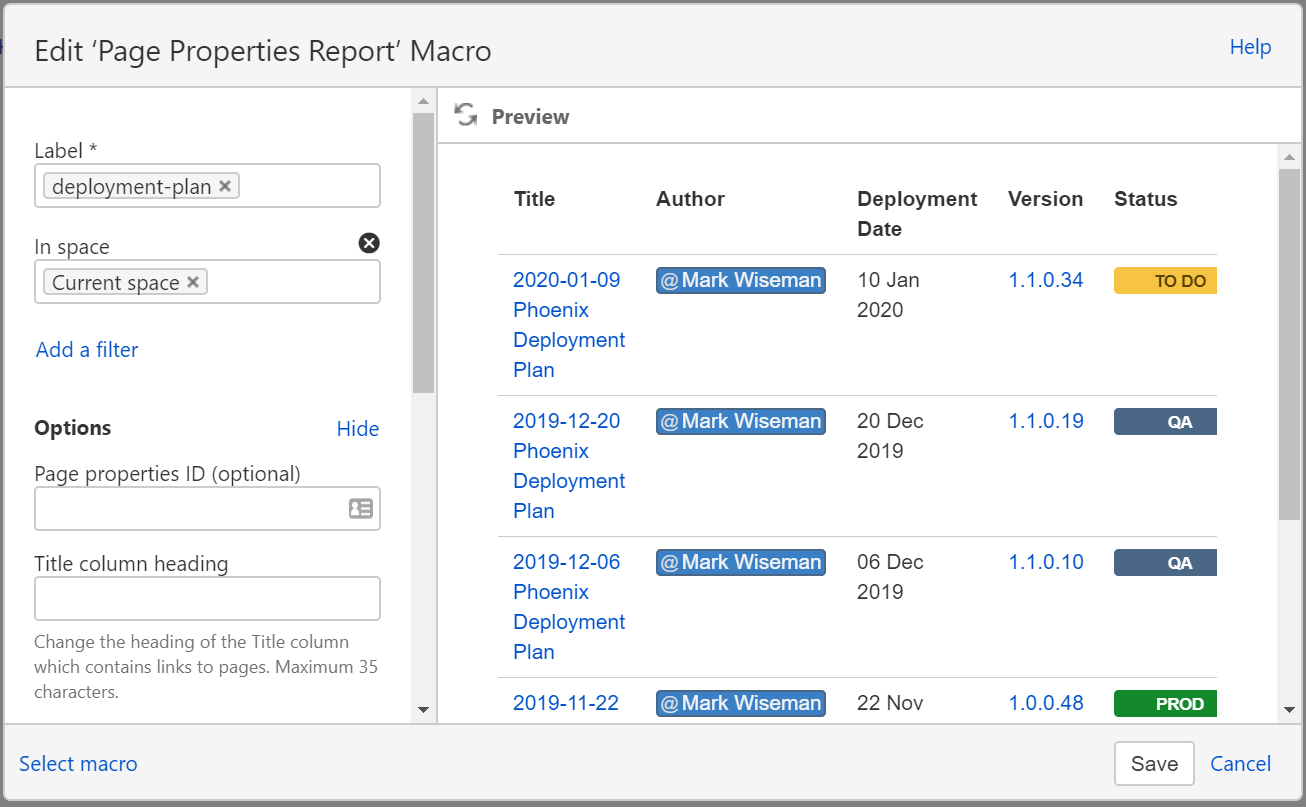The height and width of the screenshot is (807, 1306).
Task: Open version 1.1.0.10 link
Action: coord(1045,562)
